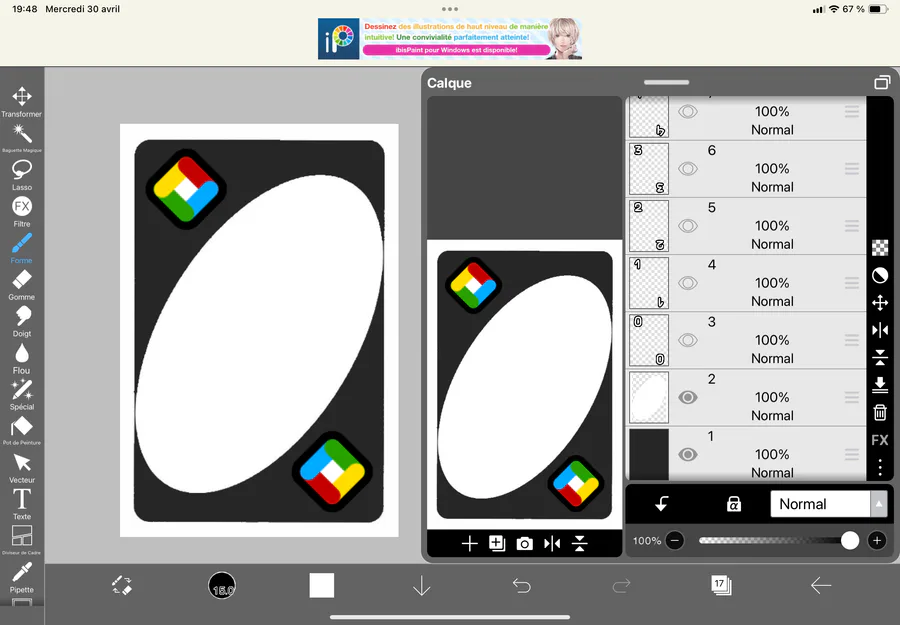Hide layer 1 with its eye icon

tap(688, 455)
